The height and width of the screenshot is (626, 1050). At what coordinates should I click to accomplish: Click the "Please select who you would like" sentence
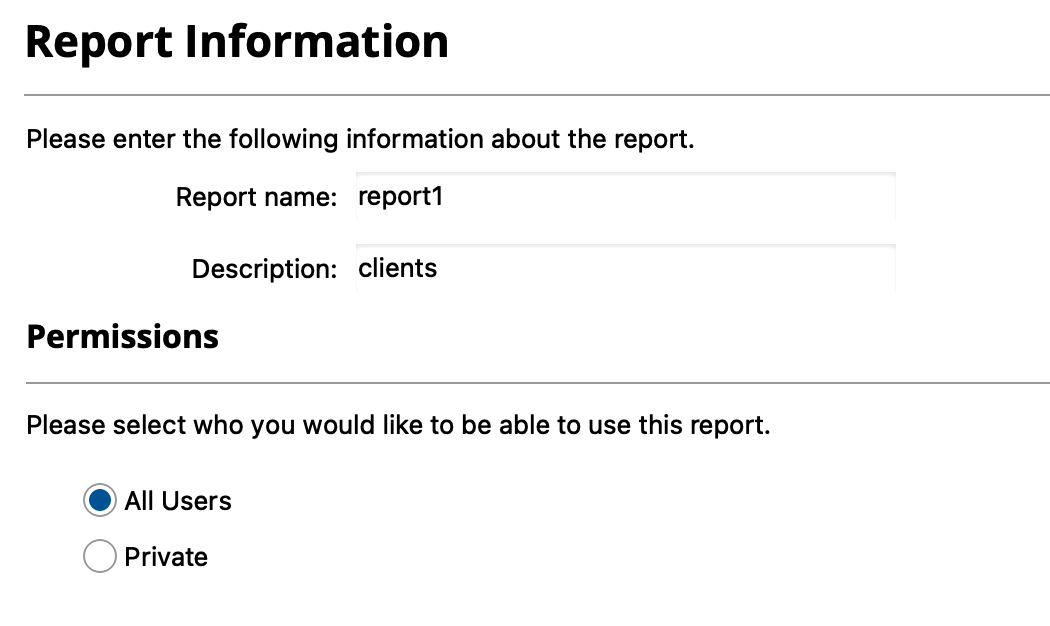coord(398,425)
